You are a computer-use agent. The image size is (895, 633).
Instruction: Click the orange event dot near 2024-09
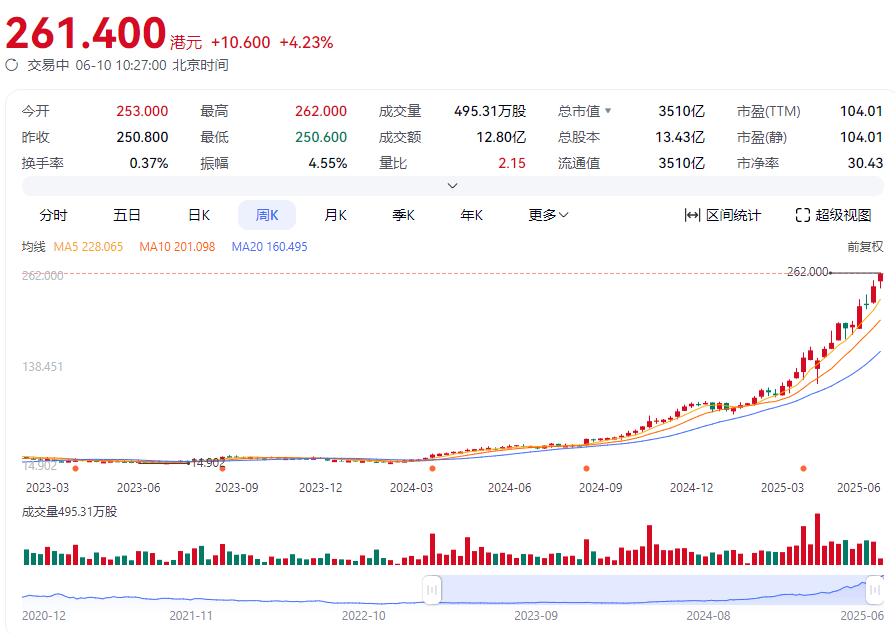[x=586, y=468]
